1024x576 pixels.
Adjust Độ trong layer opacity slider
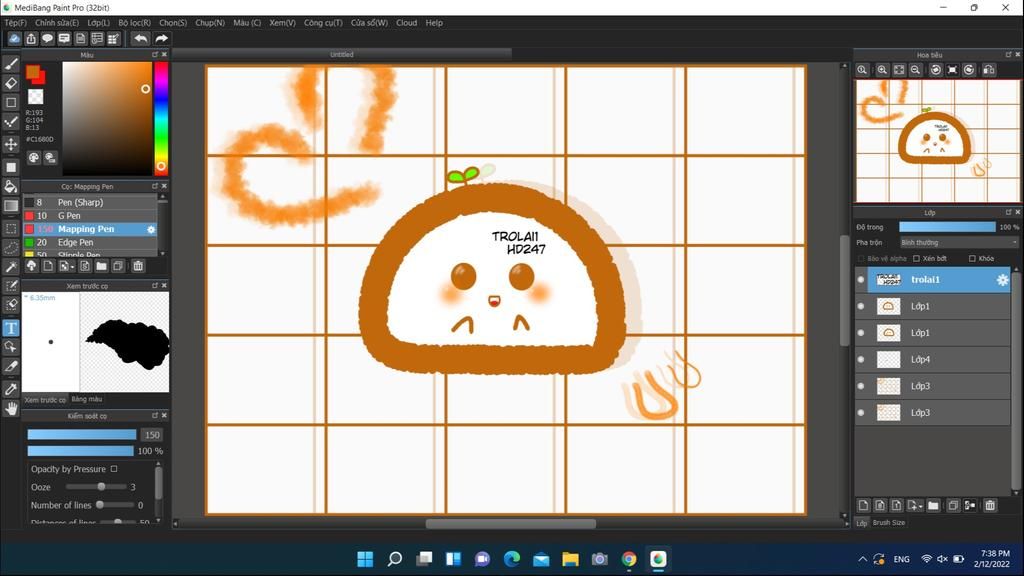click(947, 227)
